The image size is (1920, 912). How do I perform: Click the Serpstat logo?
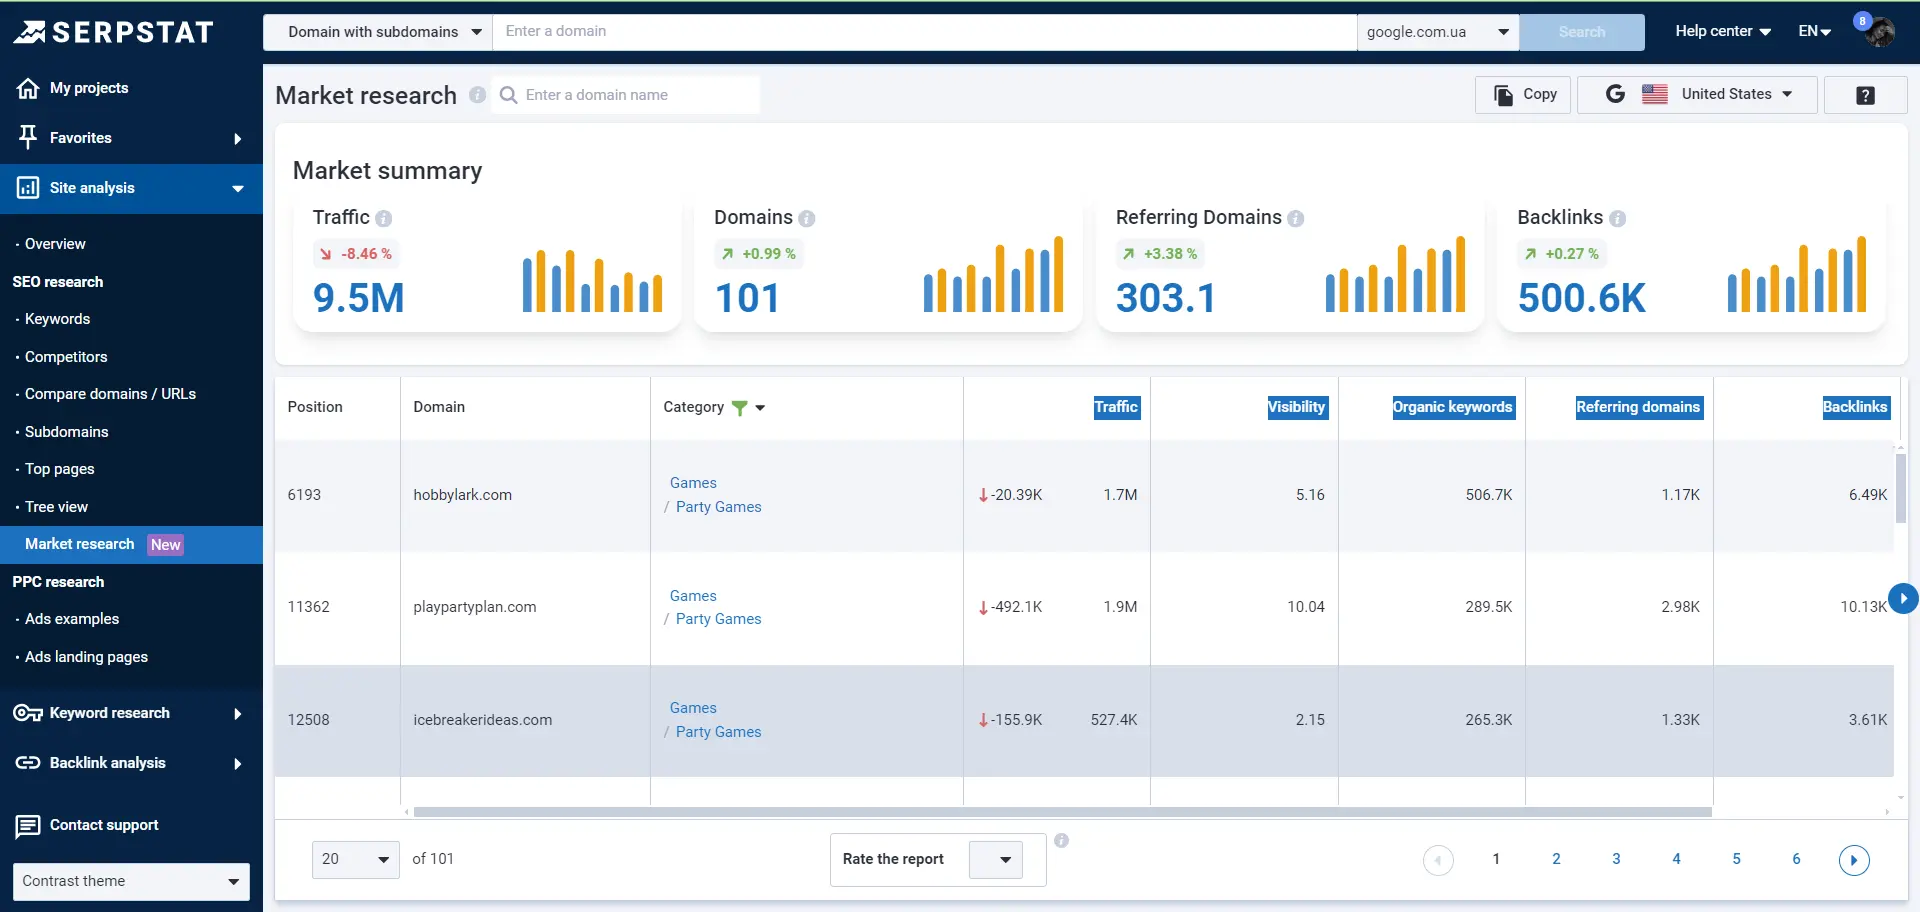click(113, 31)
